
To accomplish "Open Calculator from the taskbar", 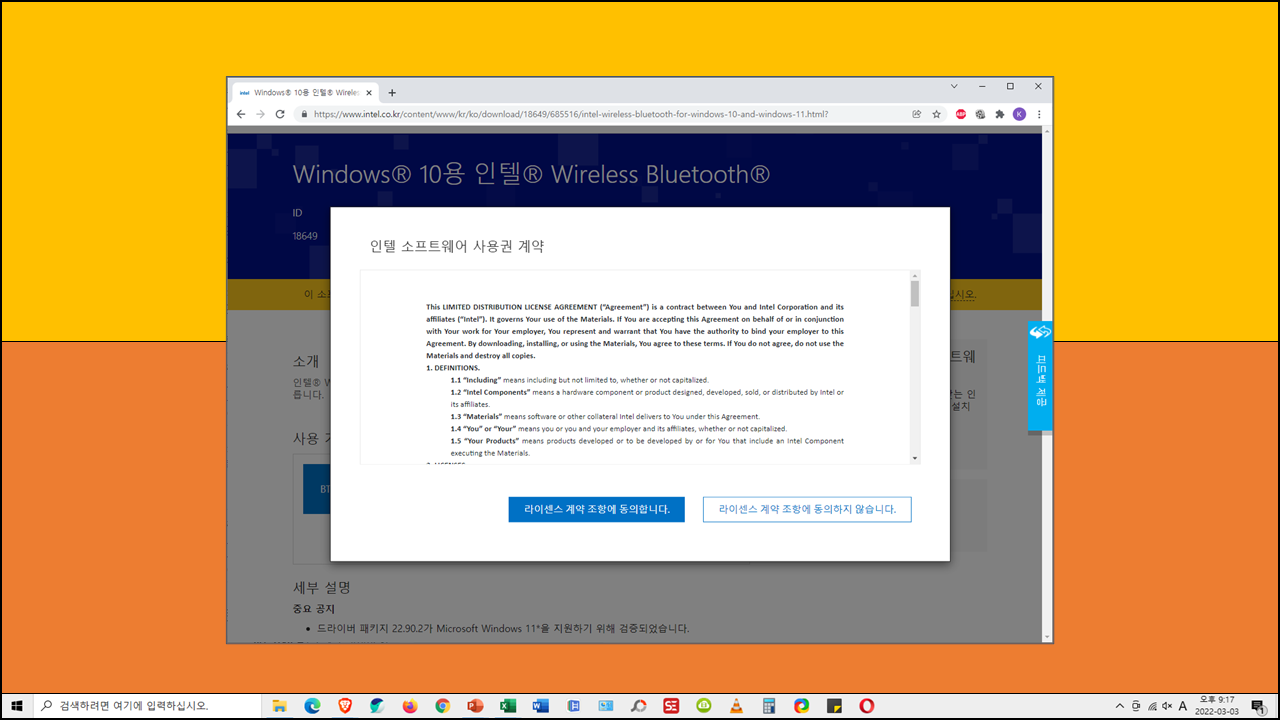I will click(769, 706).
